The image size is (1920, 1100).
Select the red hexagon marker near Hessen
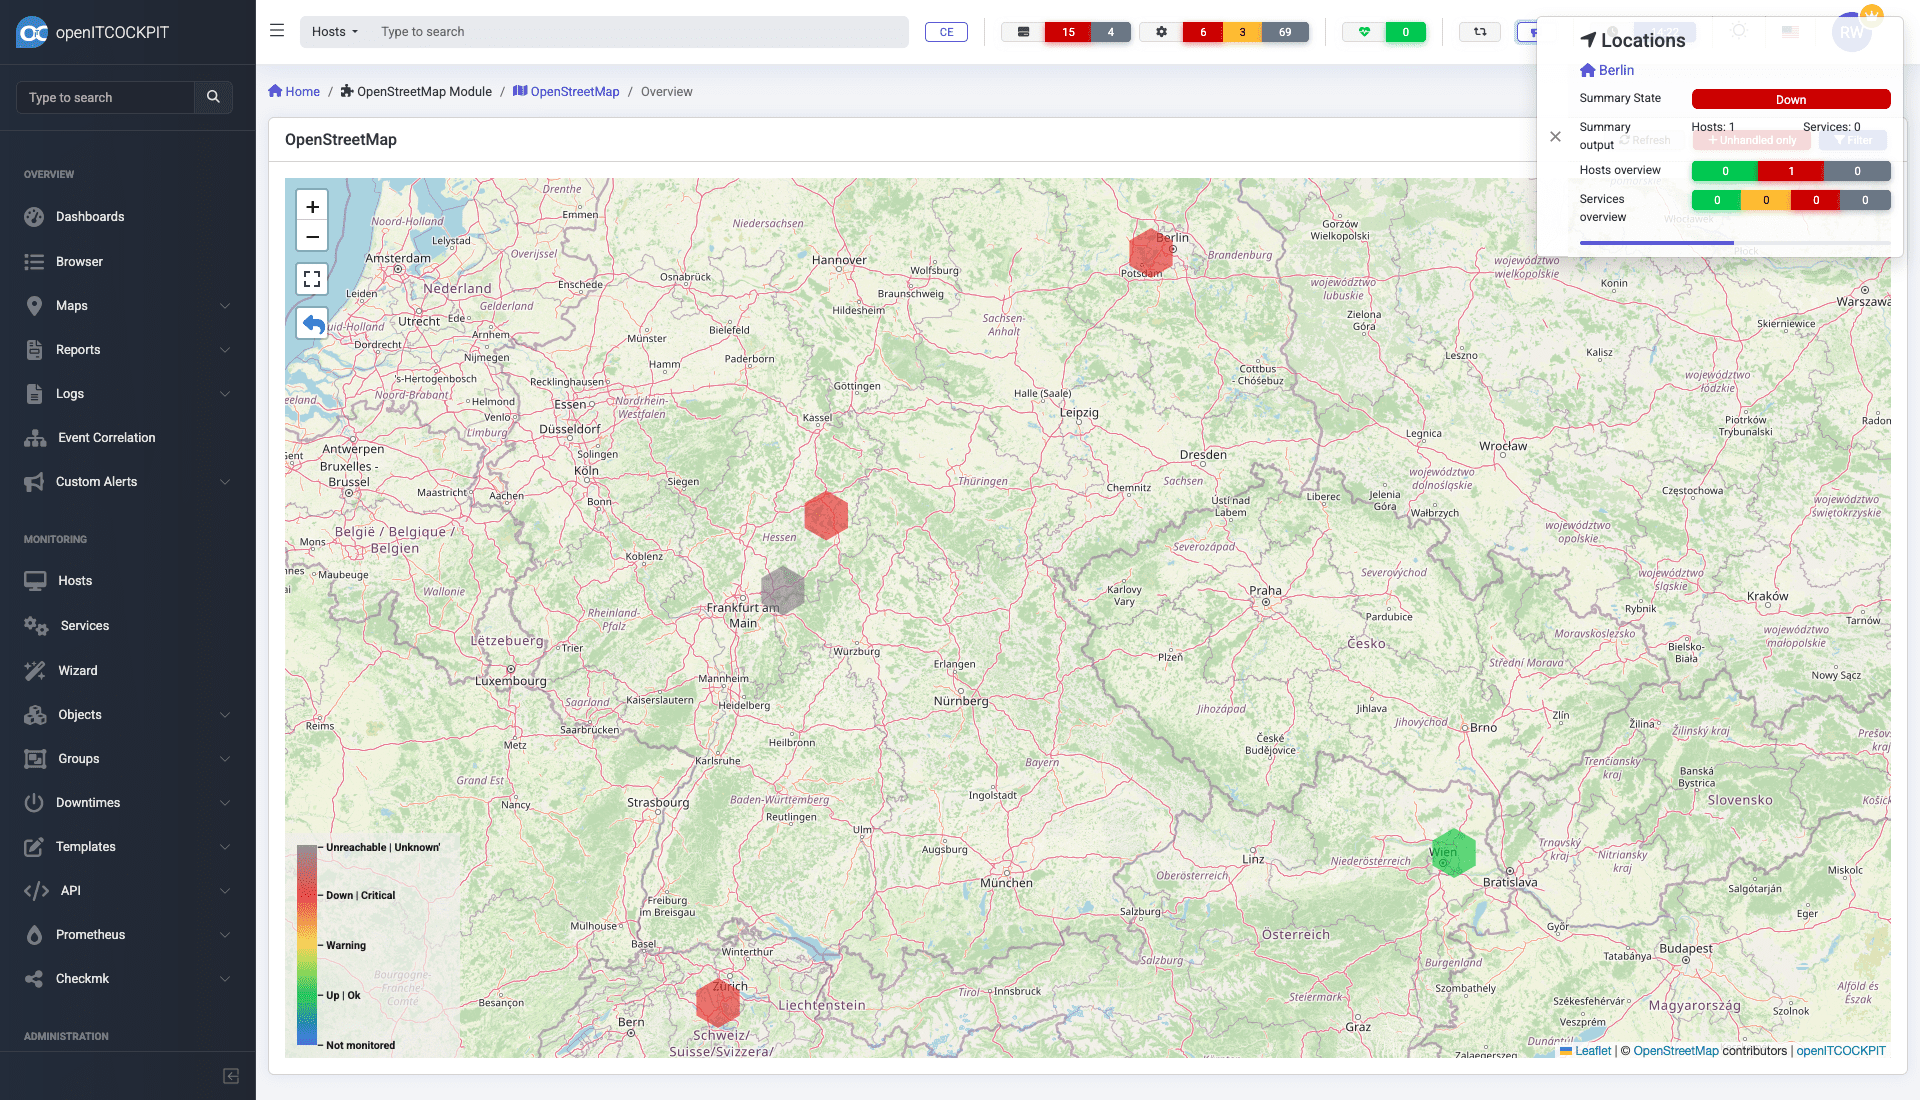[826, 515]
